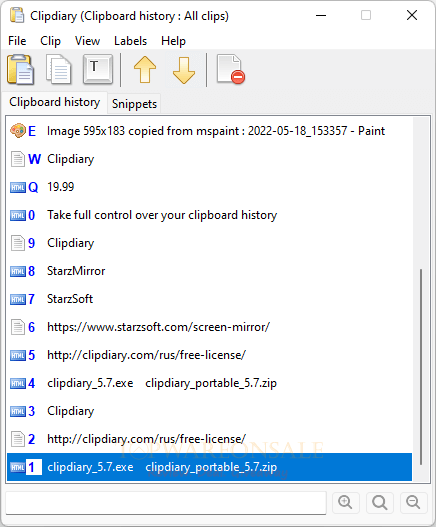Image resolution: width=436 pixels, height=527 pixels.
Task: Select the 19.99 clip
Action: coord(209,187)
